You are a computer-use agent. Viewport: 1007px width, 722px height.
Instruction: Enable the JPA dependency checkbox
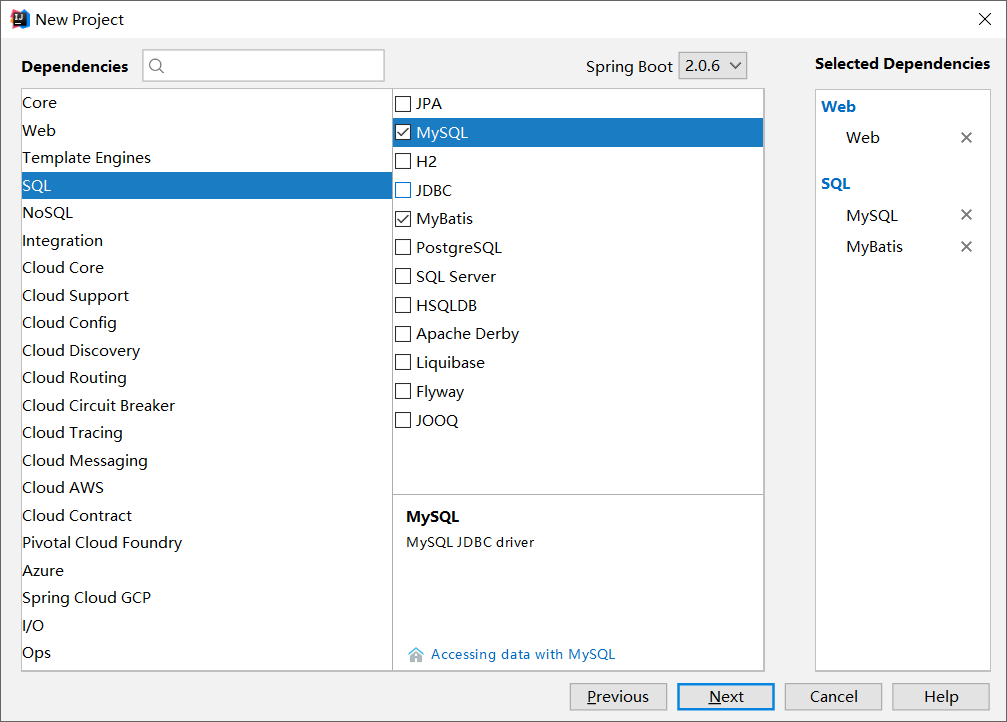(403, 104)
